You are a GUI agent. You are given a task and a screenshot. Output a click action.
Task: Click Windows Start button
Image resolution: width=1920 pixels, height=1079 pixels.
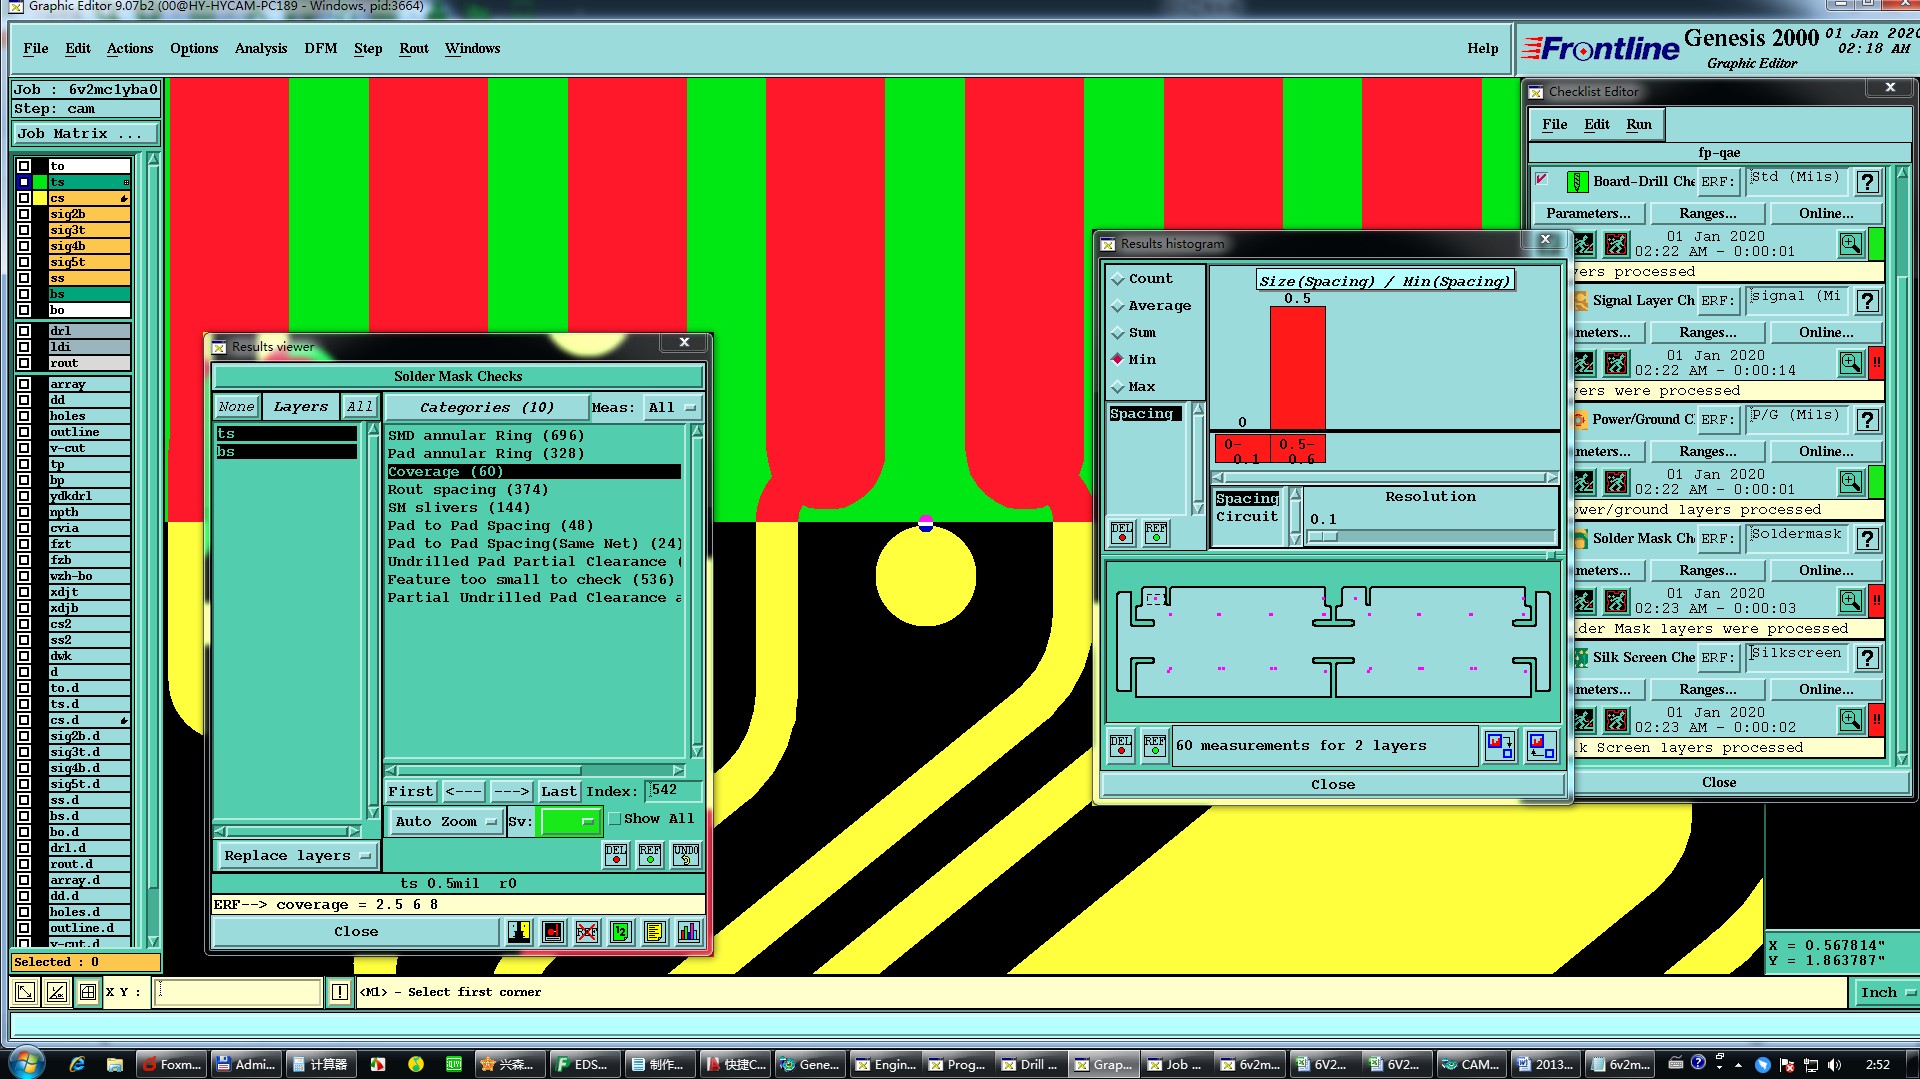click(x=26, y=1062)
